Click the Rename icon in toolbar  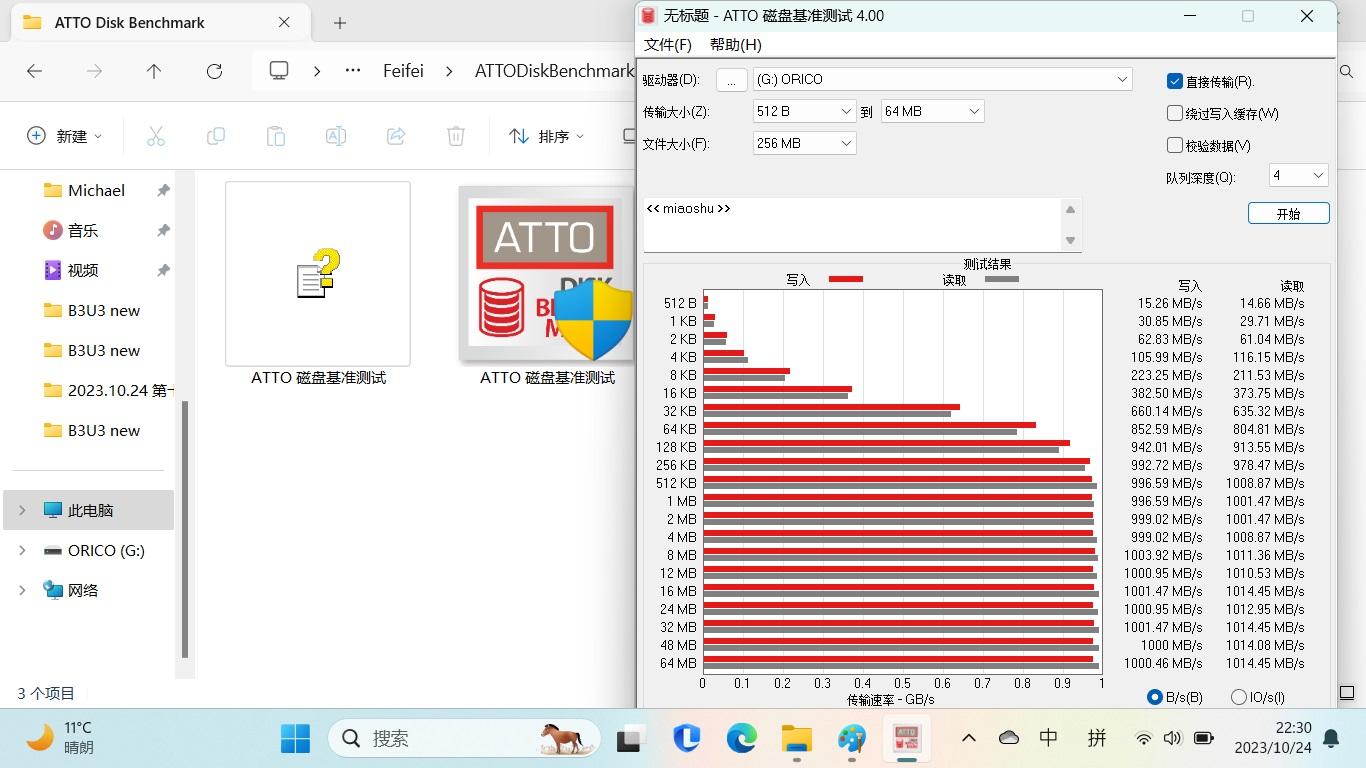pos(336,136)
